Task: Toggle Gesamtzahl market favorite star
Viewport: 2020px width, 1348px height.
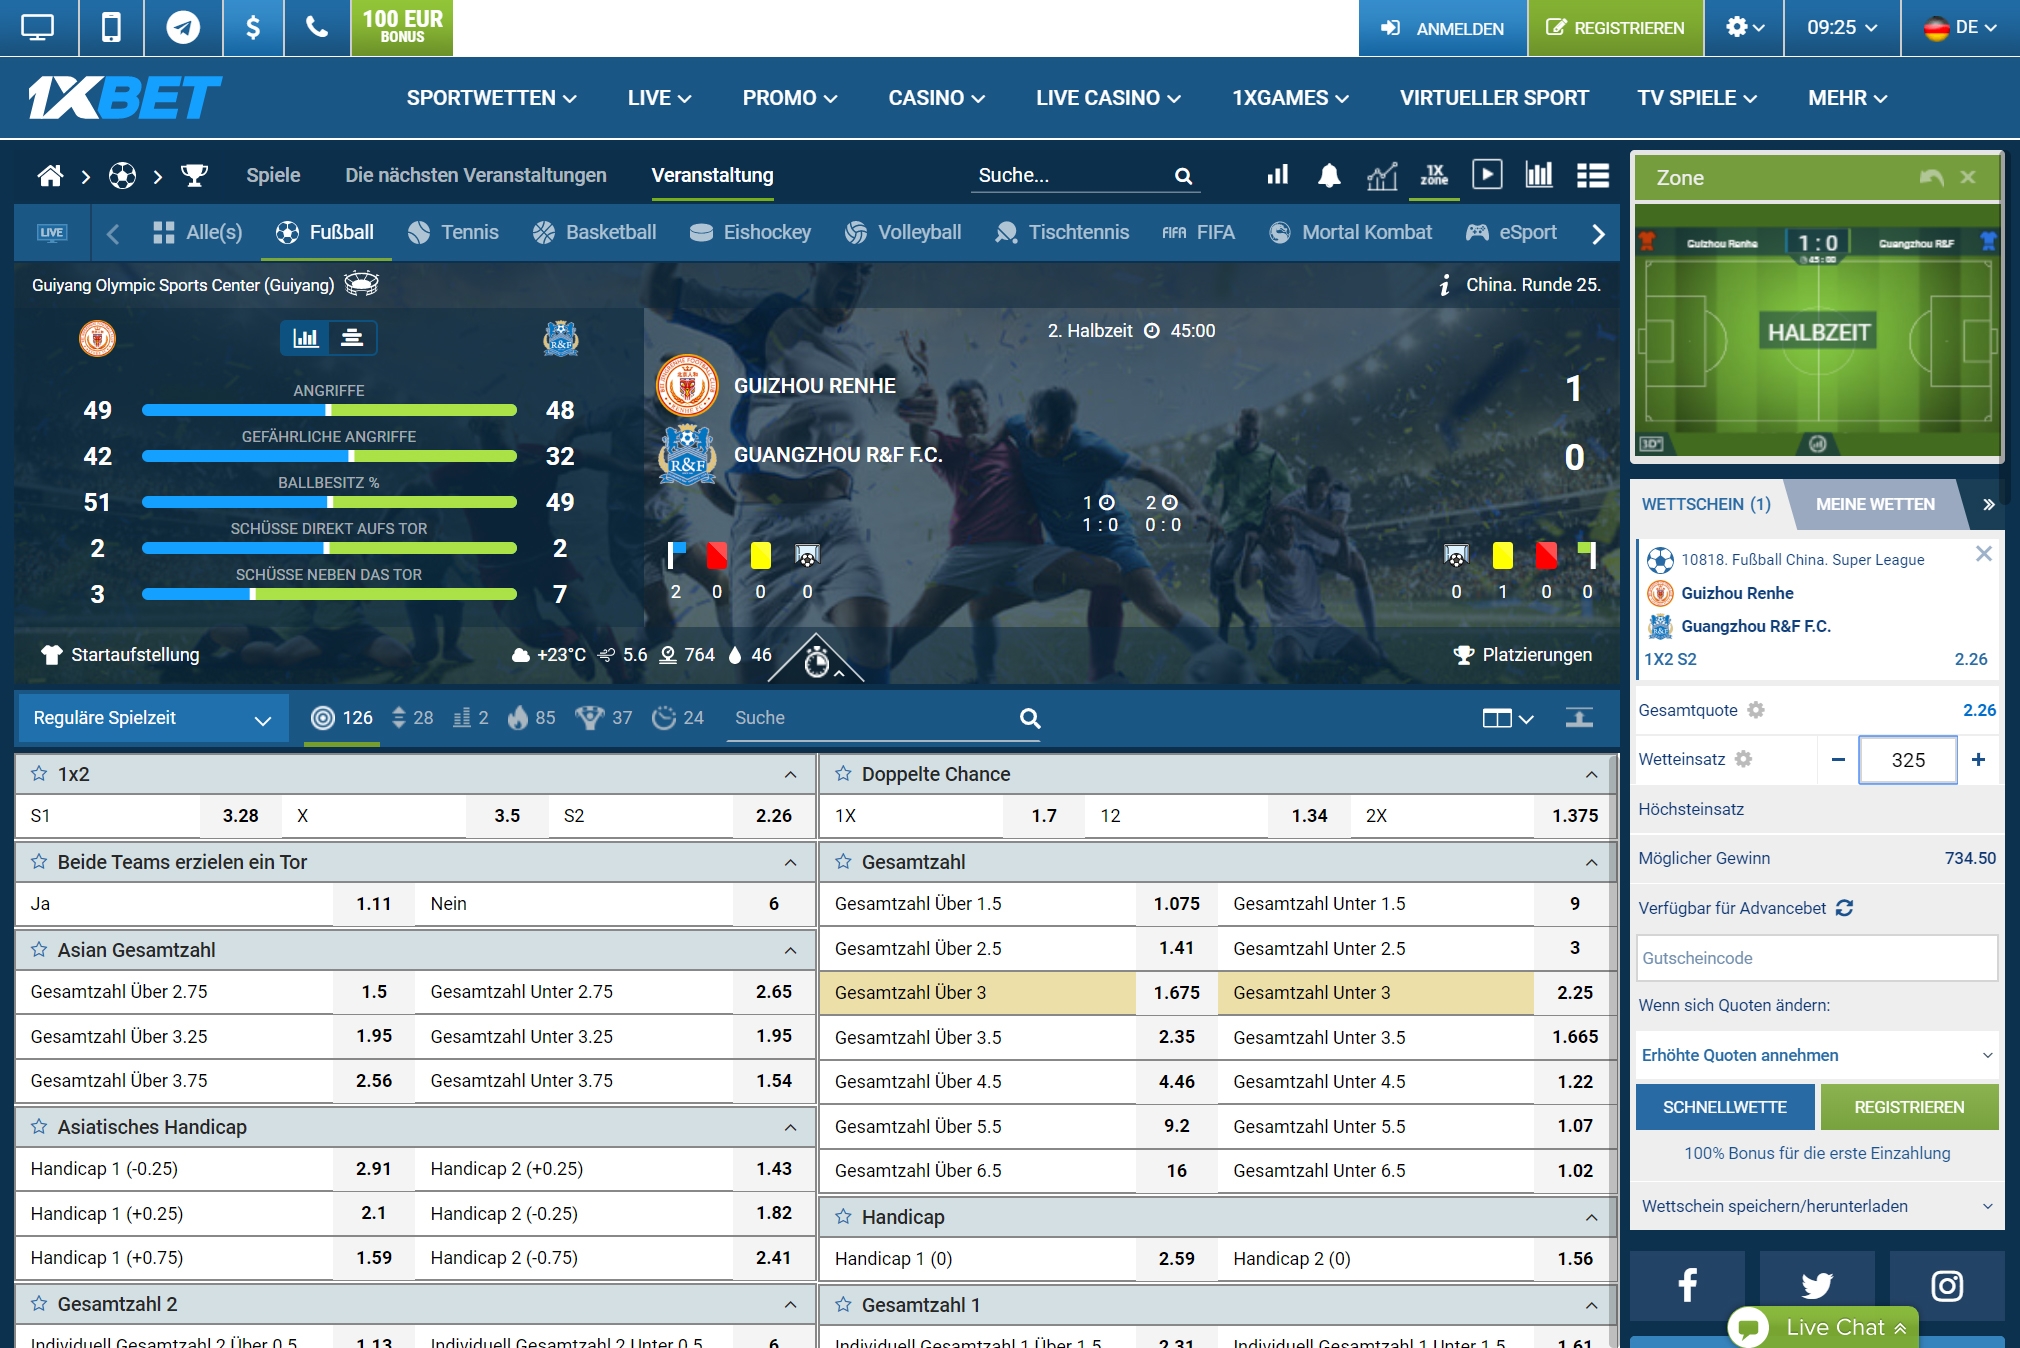Action: click(843, 862)
